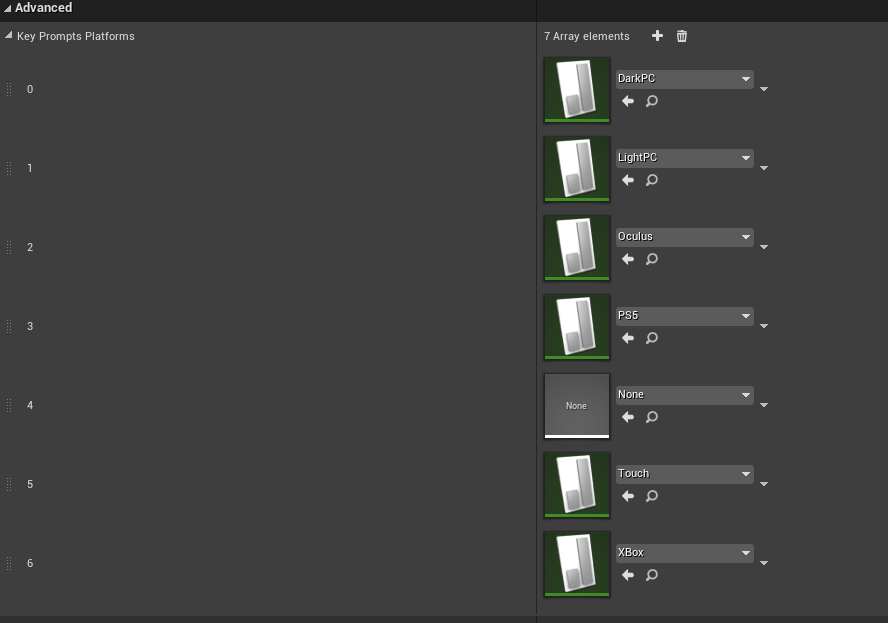
Task: Add a new array element with plus icon
Action: click(x=657, y=36)
